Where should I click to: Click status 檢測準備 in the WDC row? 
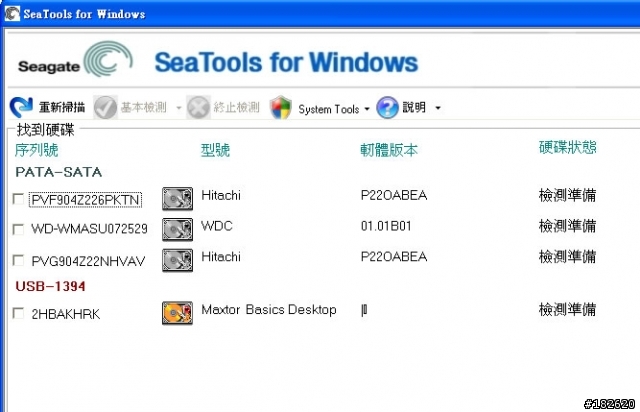point(567,226)
